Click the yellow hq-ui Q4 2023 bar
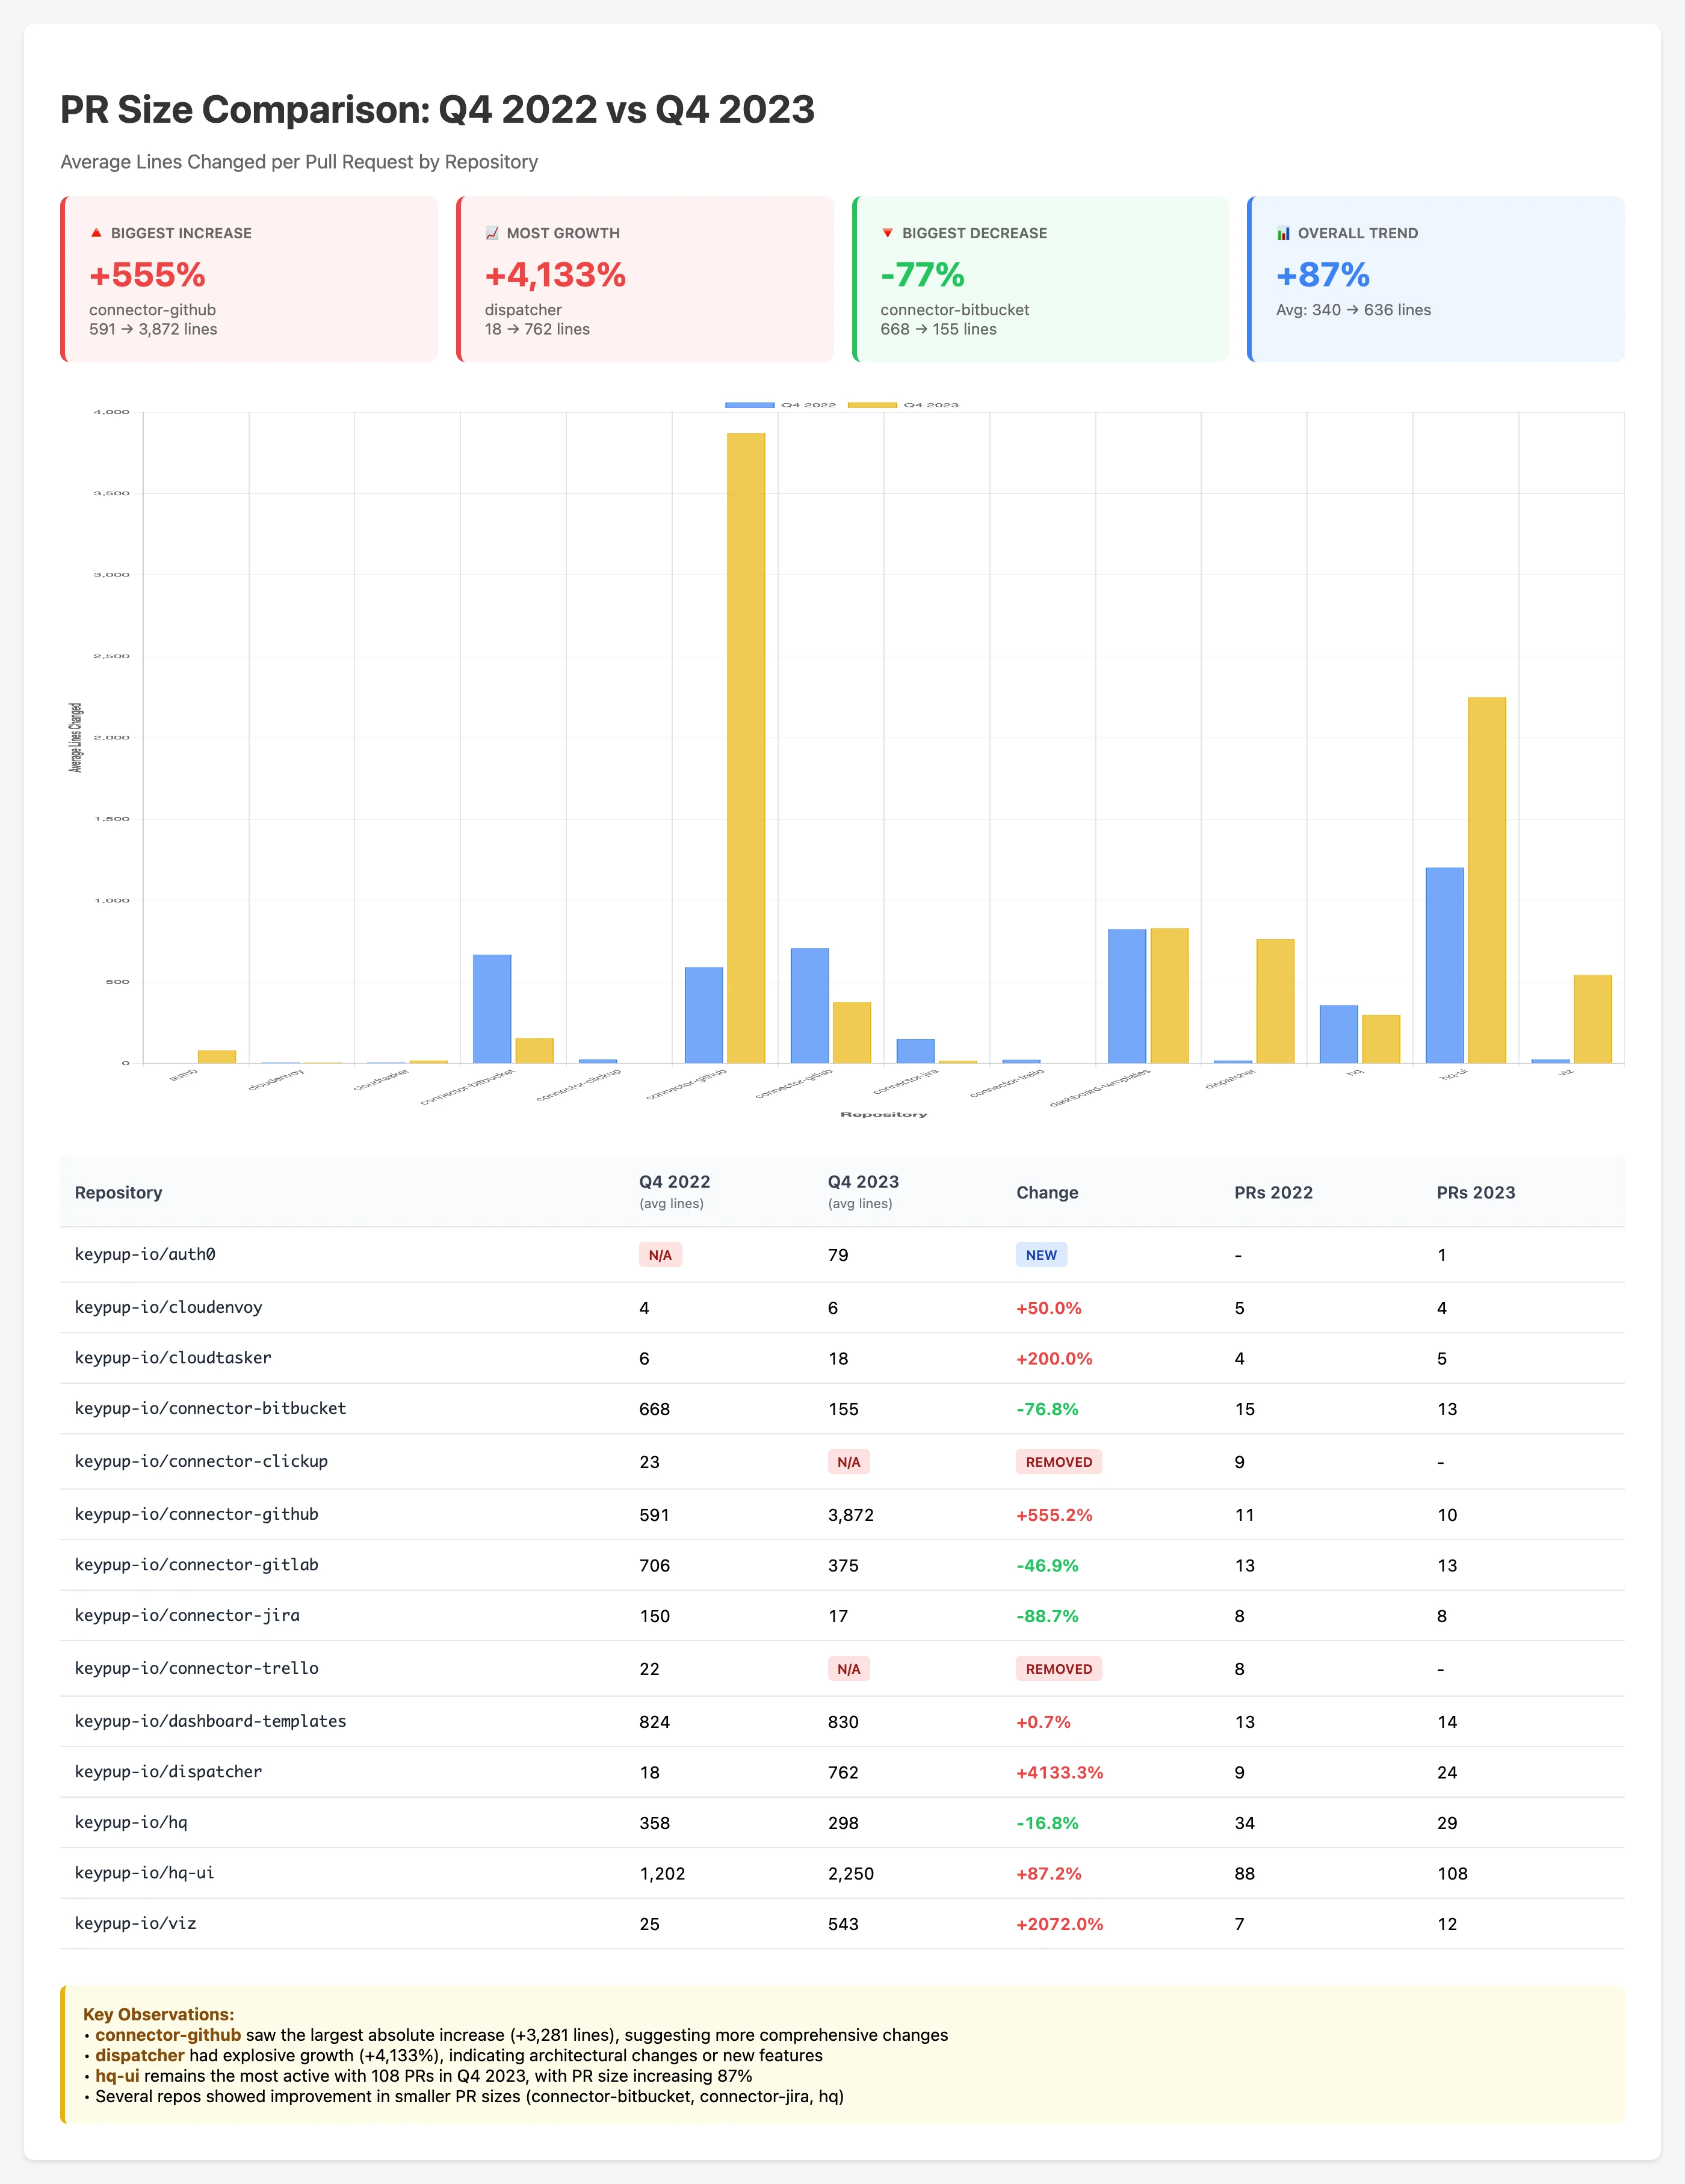The height and width of the screenshot is (2184, 1685). pyautogui.click(x=1487, y=880)
